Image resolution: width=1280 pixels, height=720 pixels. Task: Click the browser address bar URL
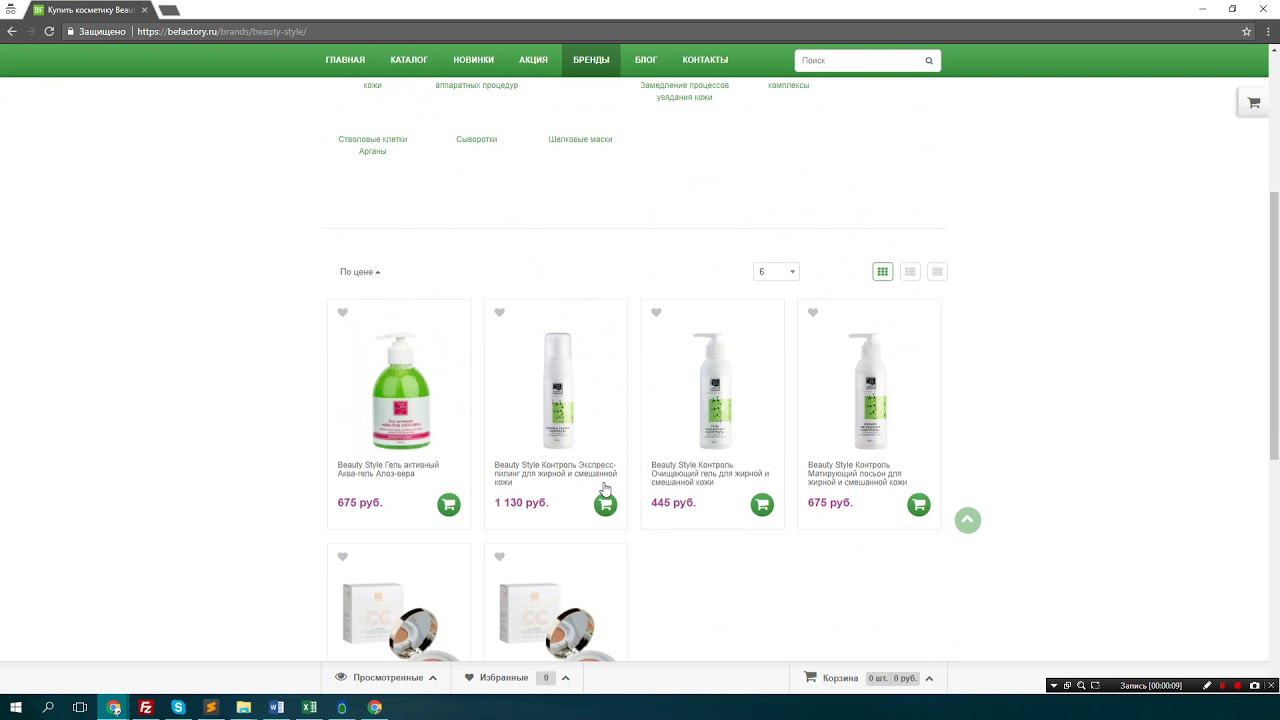[222, 32]
